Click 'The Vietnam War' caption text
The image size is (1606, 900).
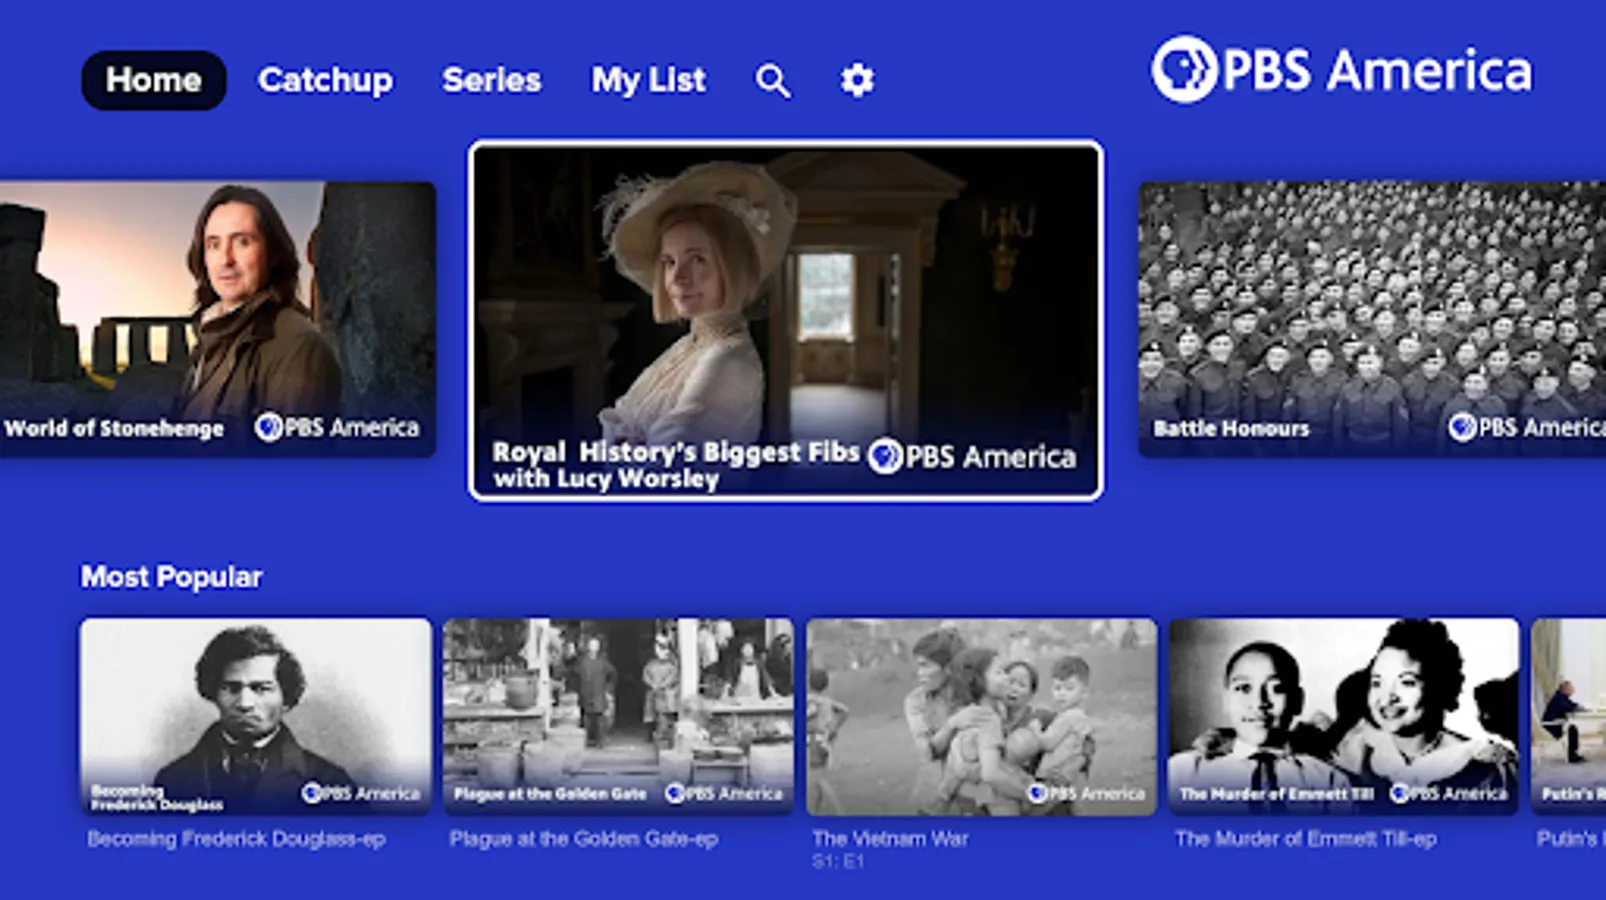(x=890, y=839)
